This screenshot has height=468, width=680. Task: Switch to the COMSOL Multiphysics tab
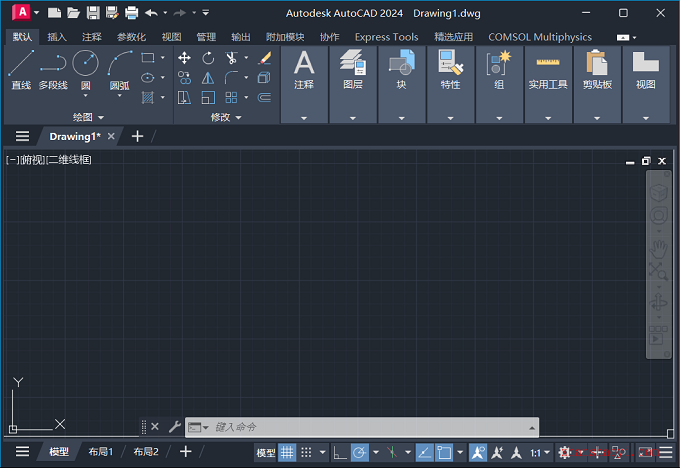[540, 37]
